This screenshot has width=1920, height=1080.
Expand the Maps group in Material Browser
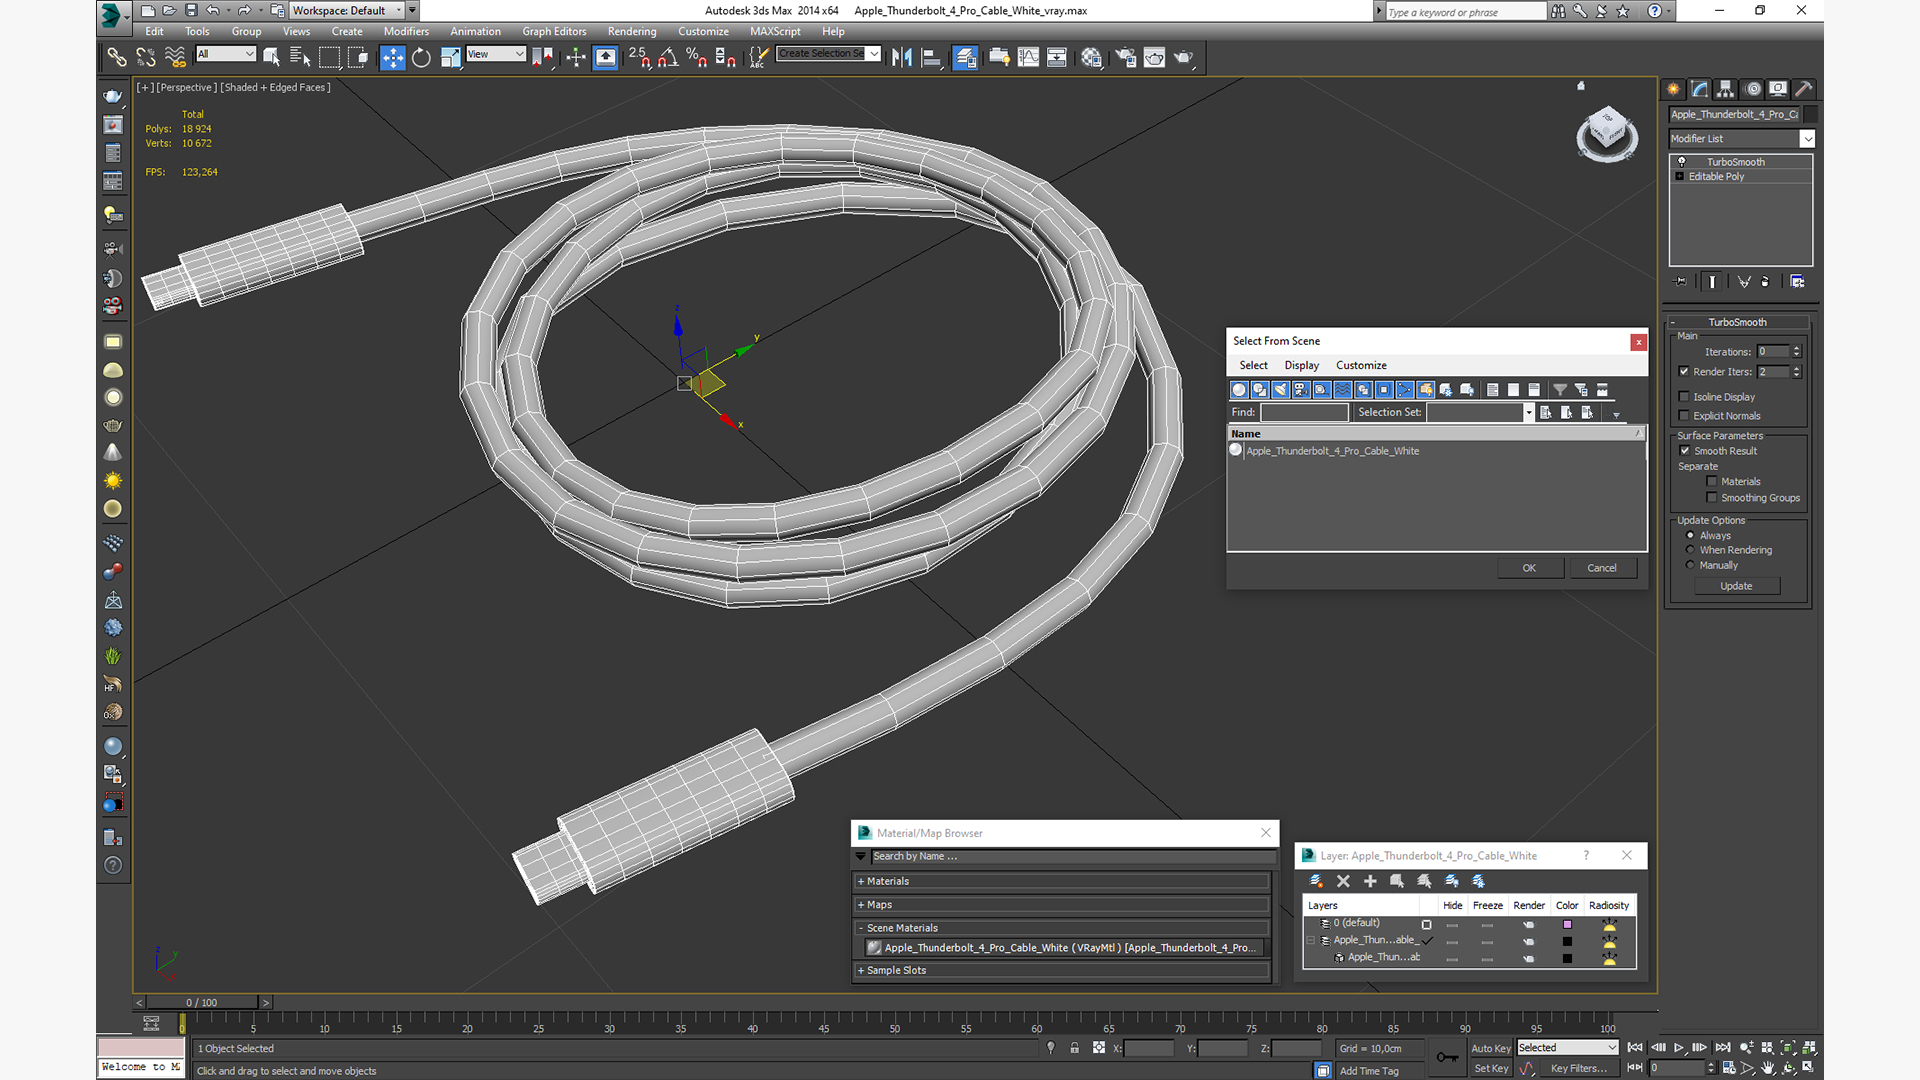click(1062, 905)
